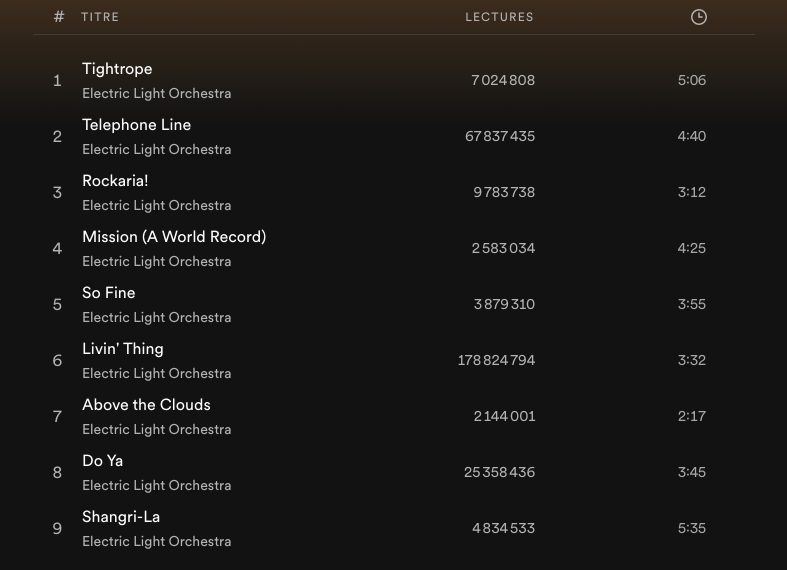Select Mission (A World Record) track
787x570 pixels.
174,237
